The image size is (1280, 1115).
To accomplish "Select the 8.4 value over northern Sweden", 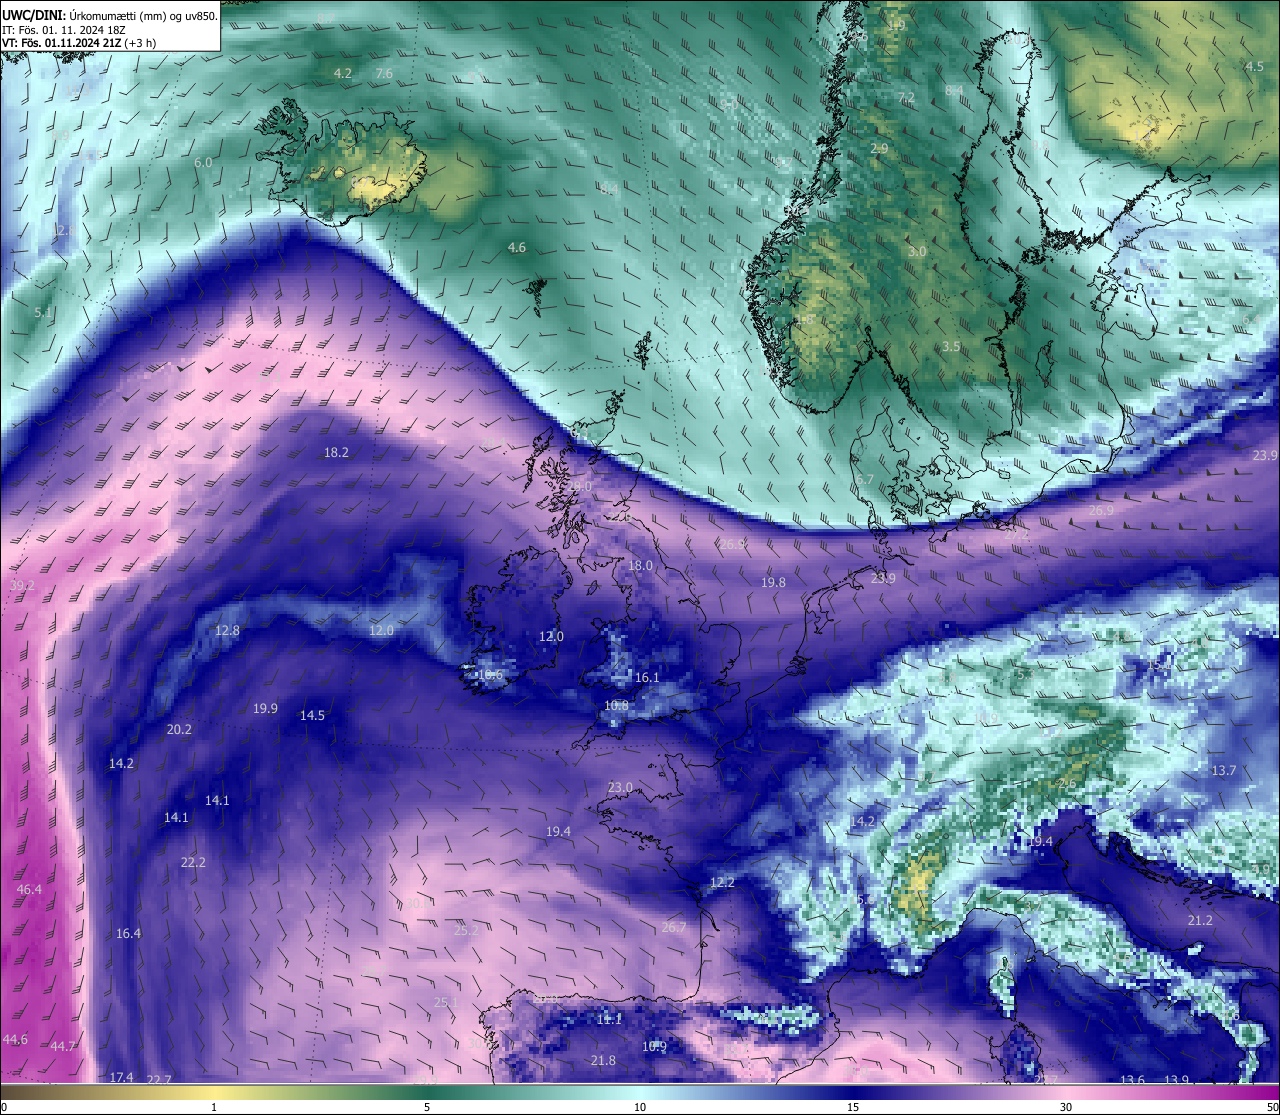I will tap(954, 90).
